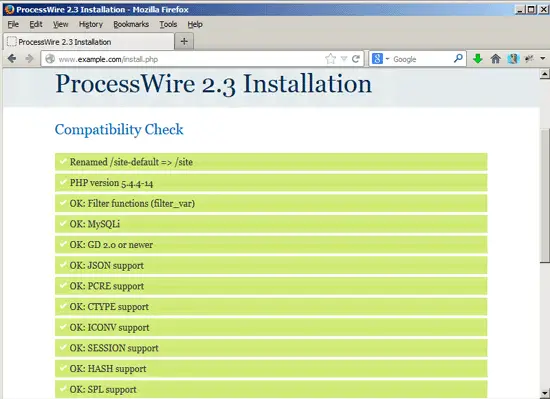Screen dimensions: 550x399
Task: Open the Help menu
Action: (x=195, y=24)
